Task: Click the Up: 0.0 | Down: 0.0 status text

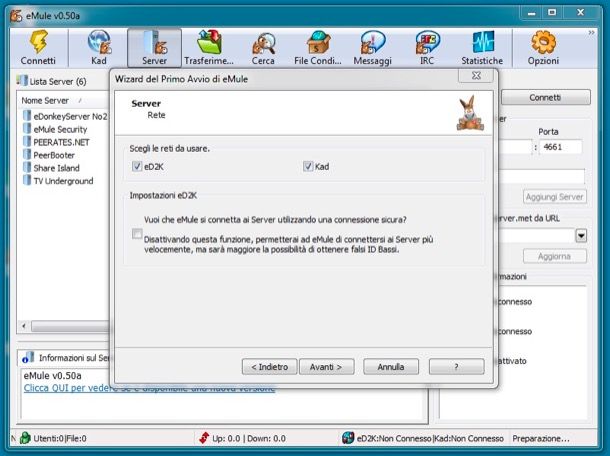Action: pyautogui.click(x=249, y=438)
